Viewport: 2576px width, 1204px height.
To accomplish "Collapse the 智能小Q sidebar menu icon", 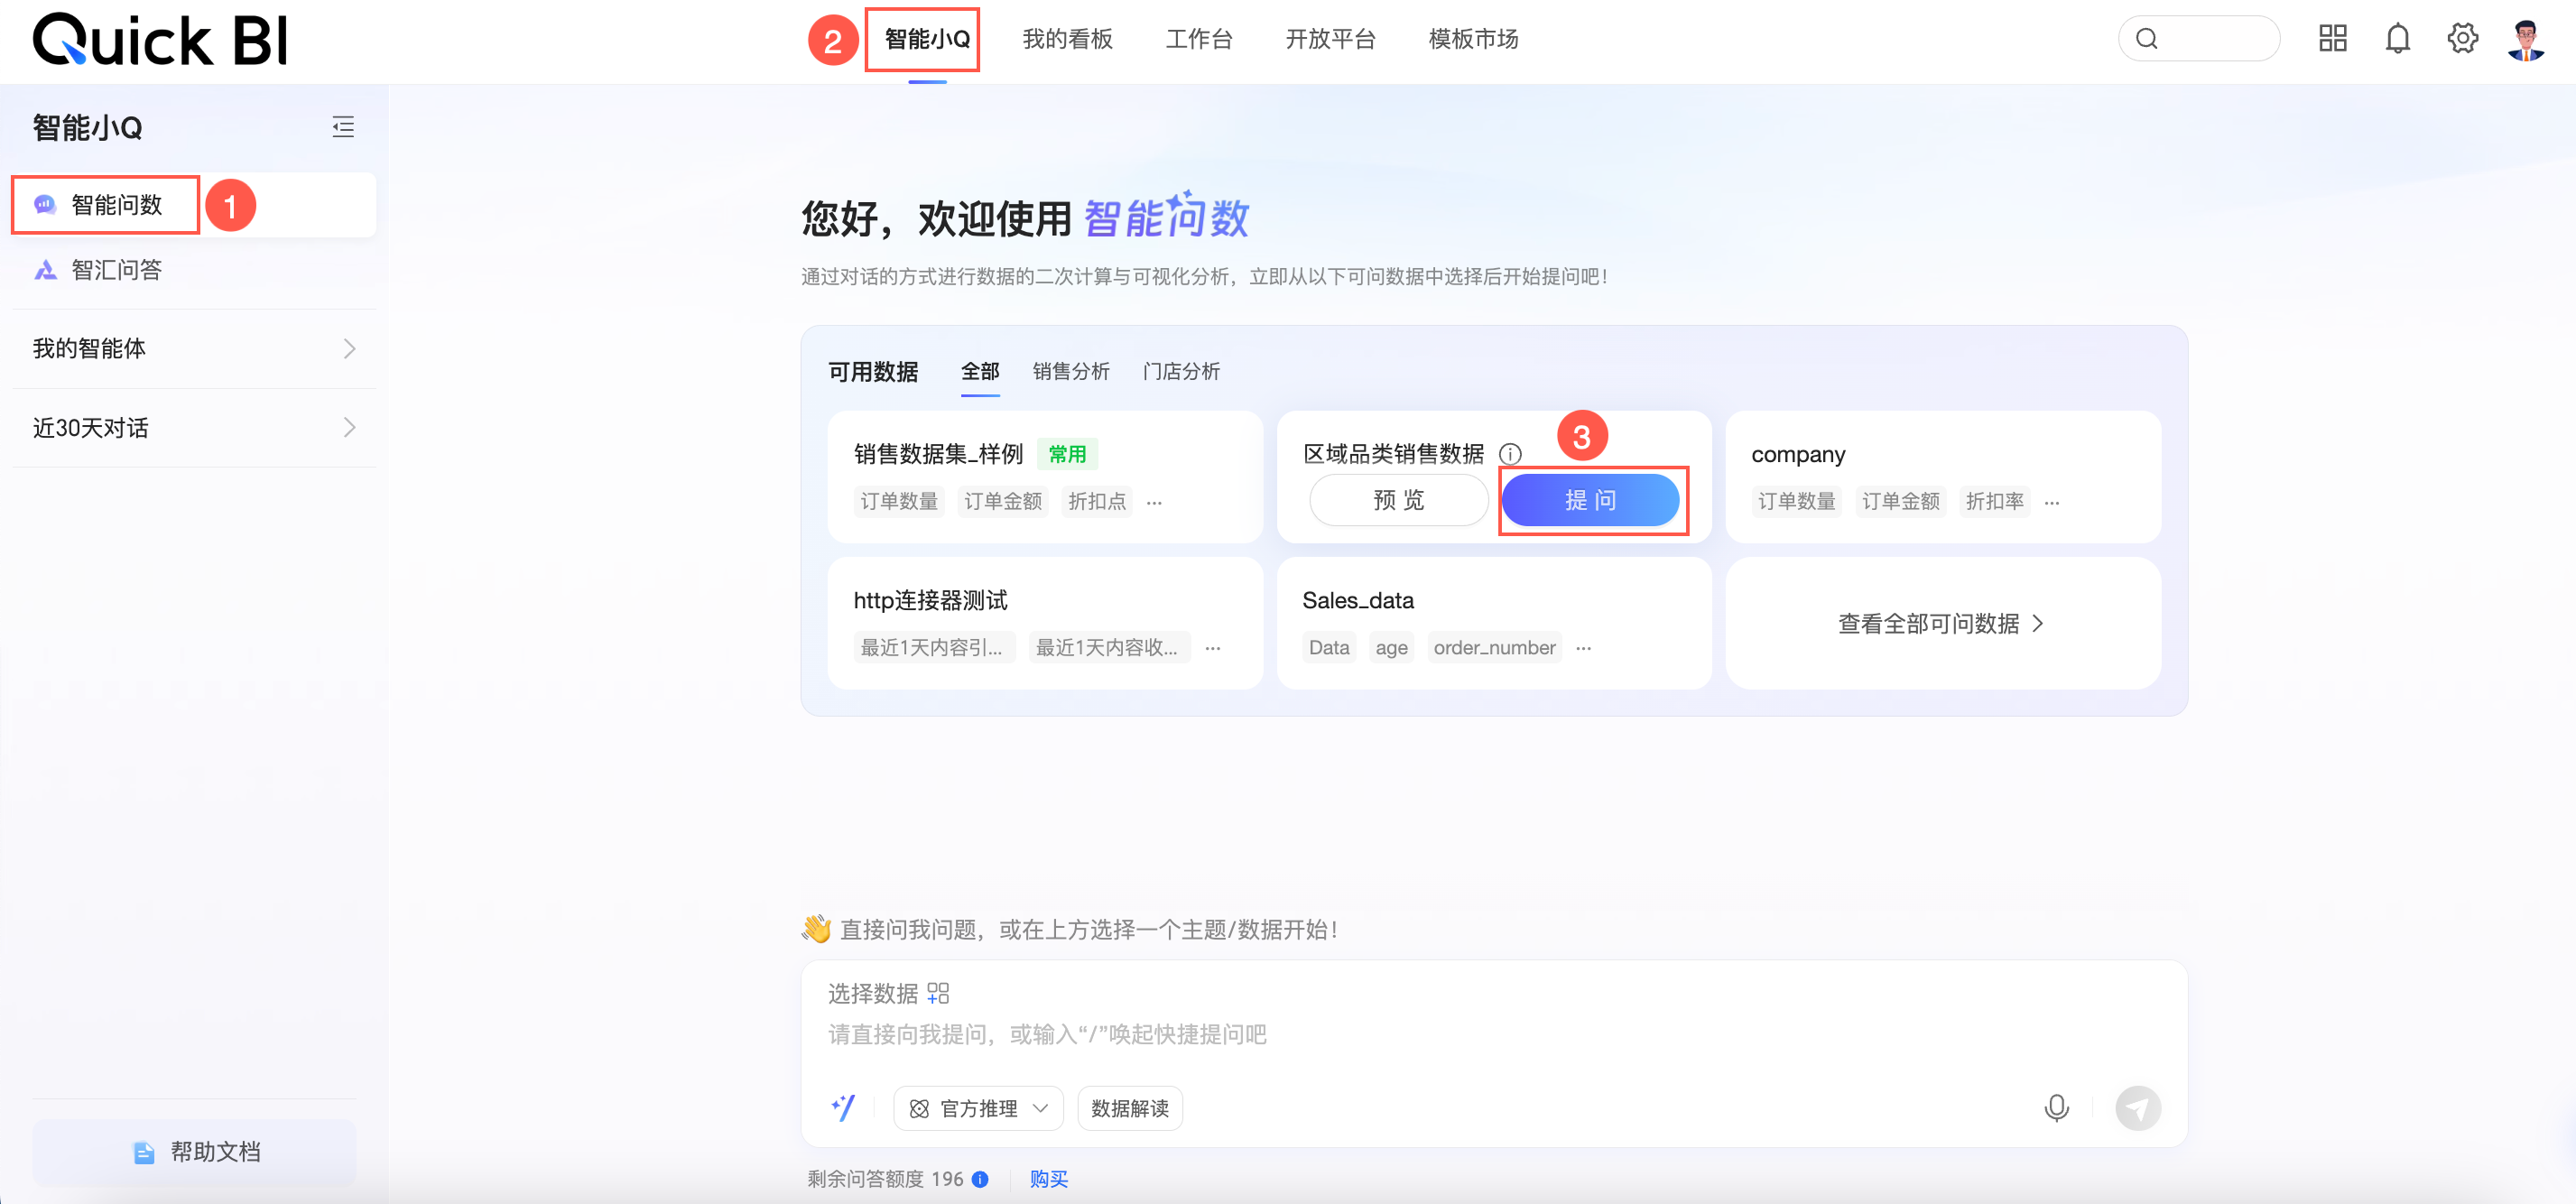I will click(343, 127).
